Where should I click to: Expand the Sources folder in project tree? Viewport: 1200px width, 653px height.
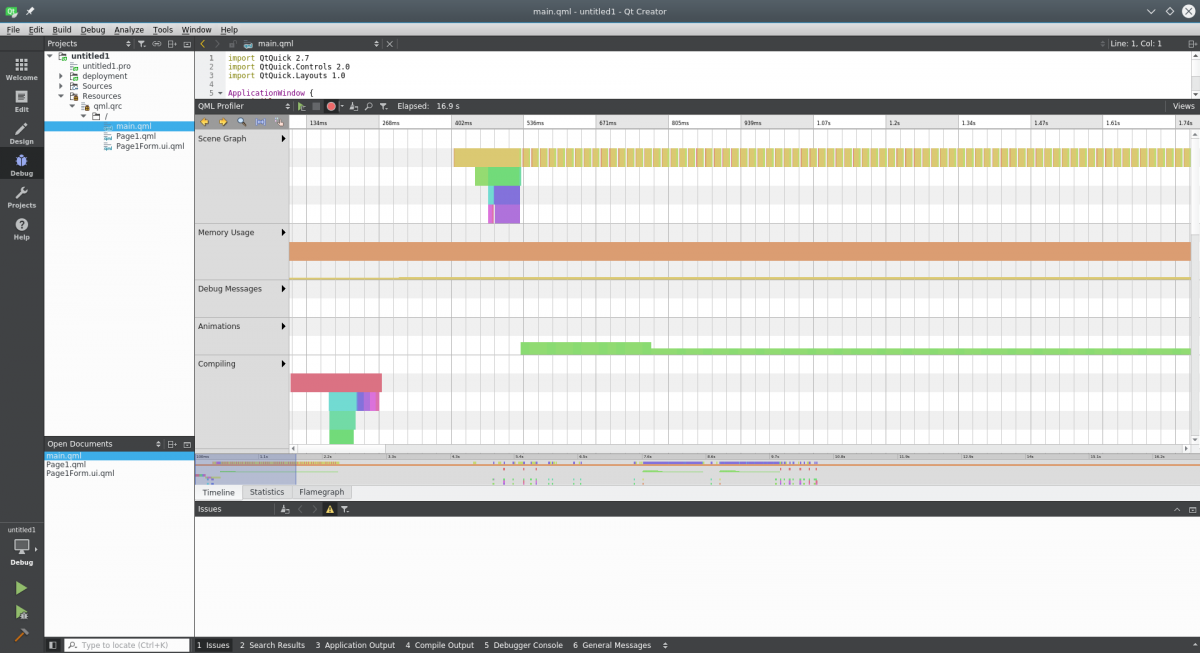[x=61, y=86]
